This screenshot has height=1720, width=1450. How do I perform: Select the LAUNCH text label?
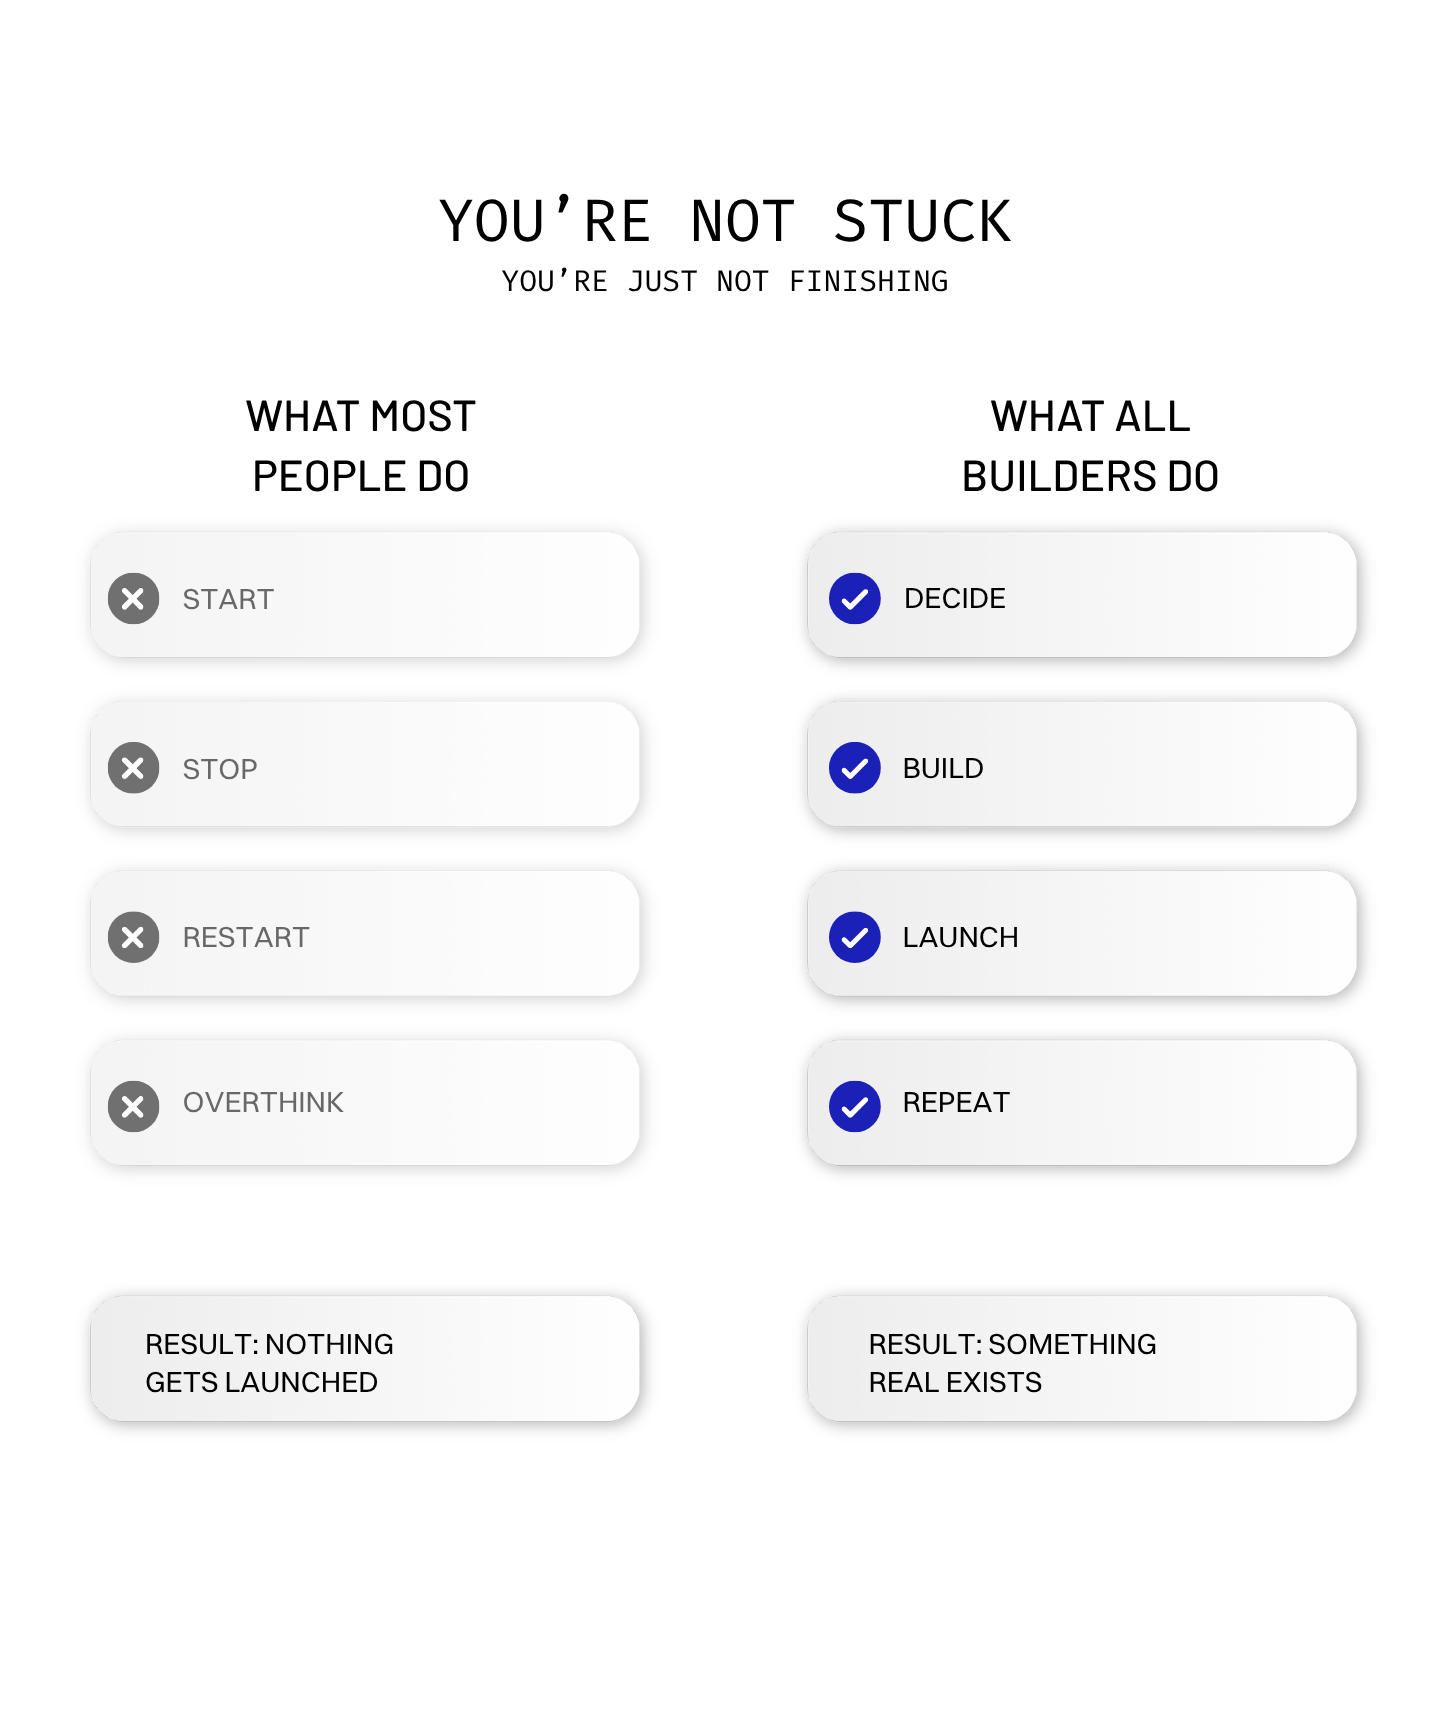pyautogui.click(x=960, y=937)
